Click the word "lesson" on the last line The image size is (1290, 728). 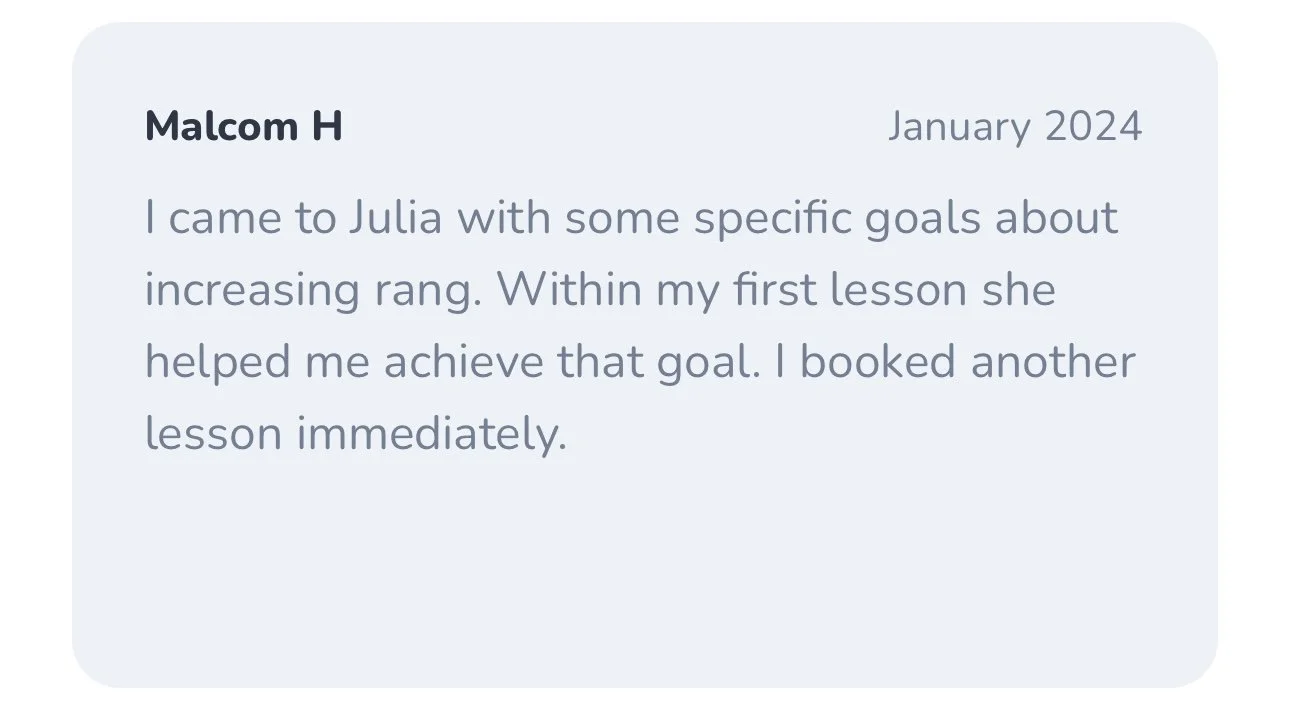click(213, 434)
